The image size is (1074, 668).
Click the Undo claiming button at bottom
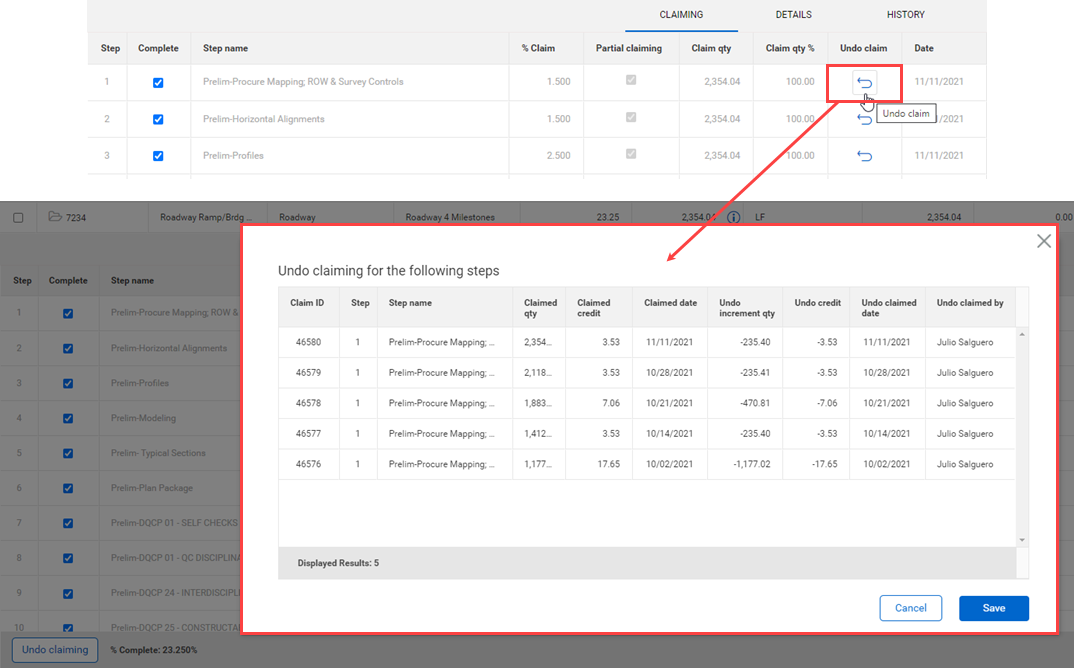coord(55,650)
